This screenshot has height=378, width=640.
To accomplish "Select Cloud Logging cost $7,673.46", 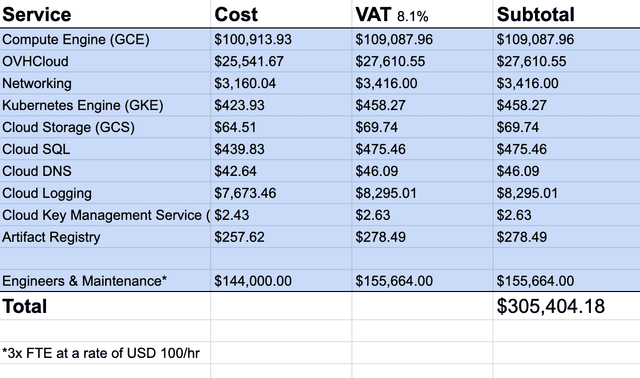I will (281, 193).
